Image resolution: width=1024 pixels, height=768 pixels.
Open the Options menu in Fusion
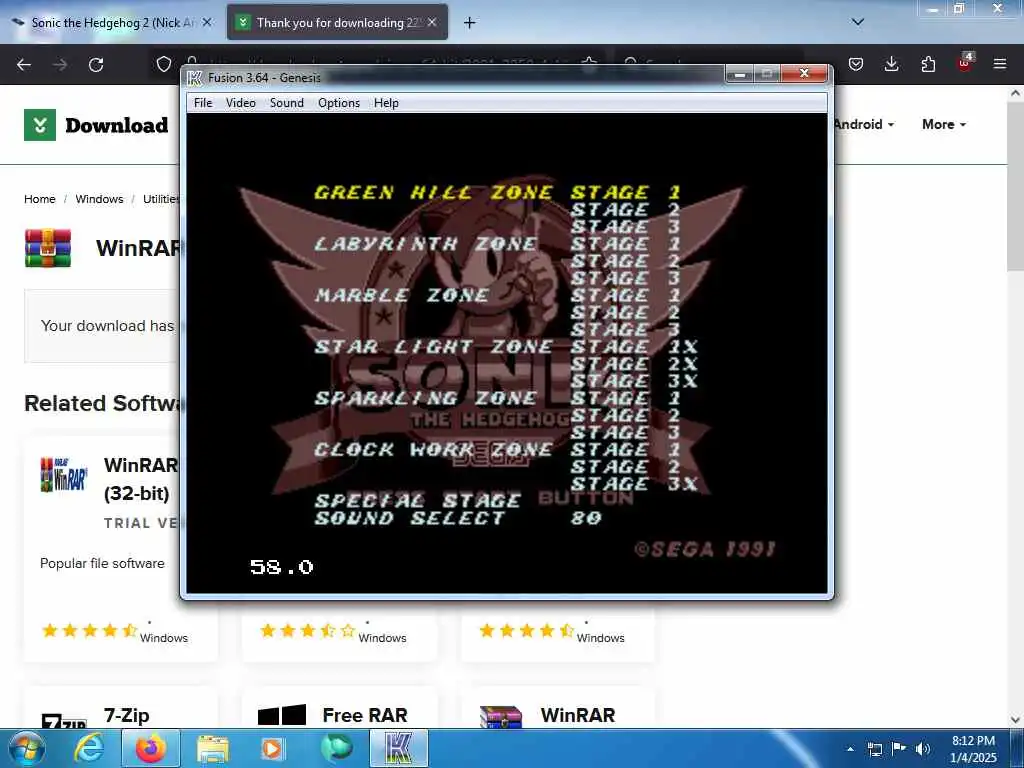click(338, 103)
